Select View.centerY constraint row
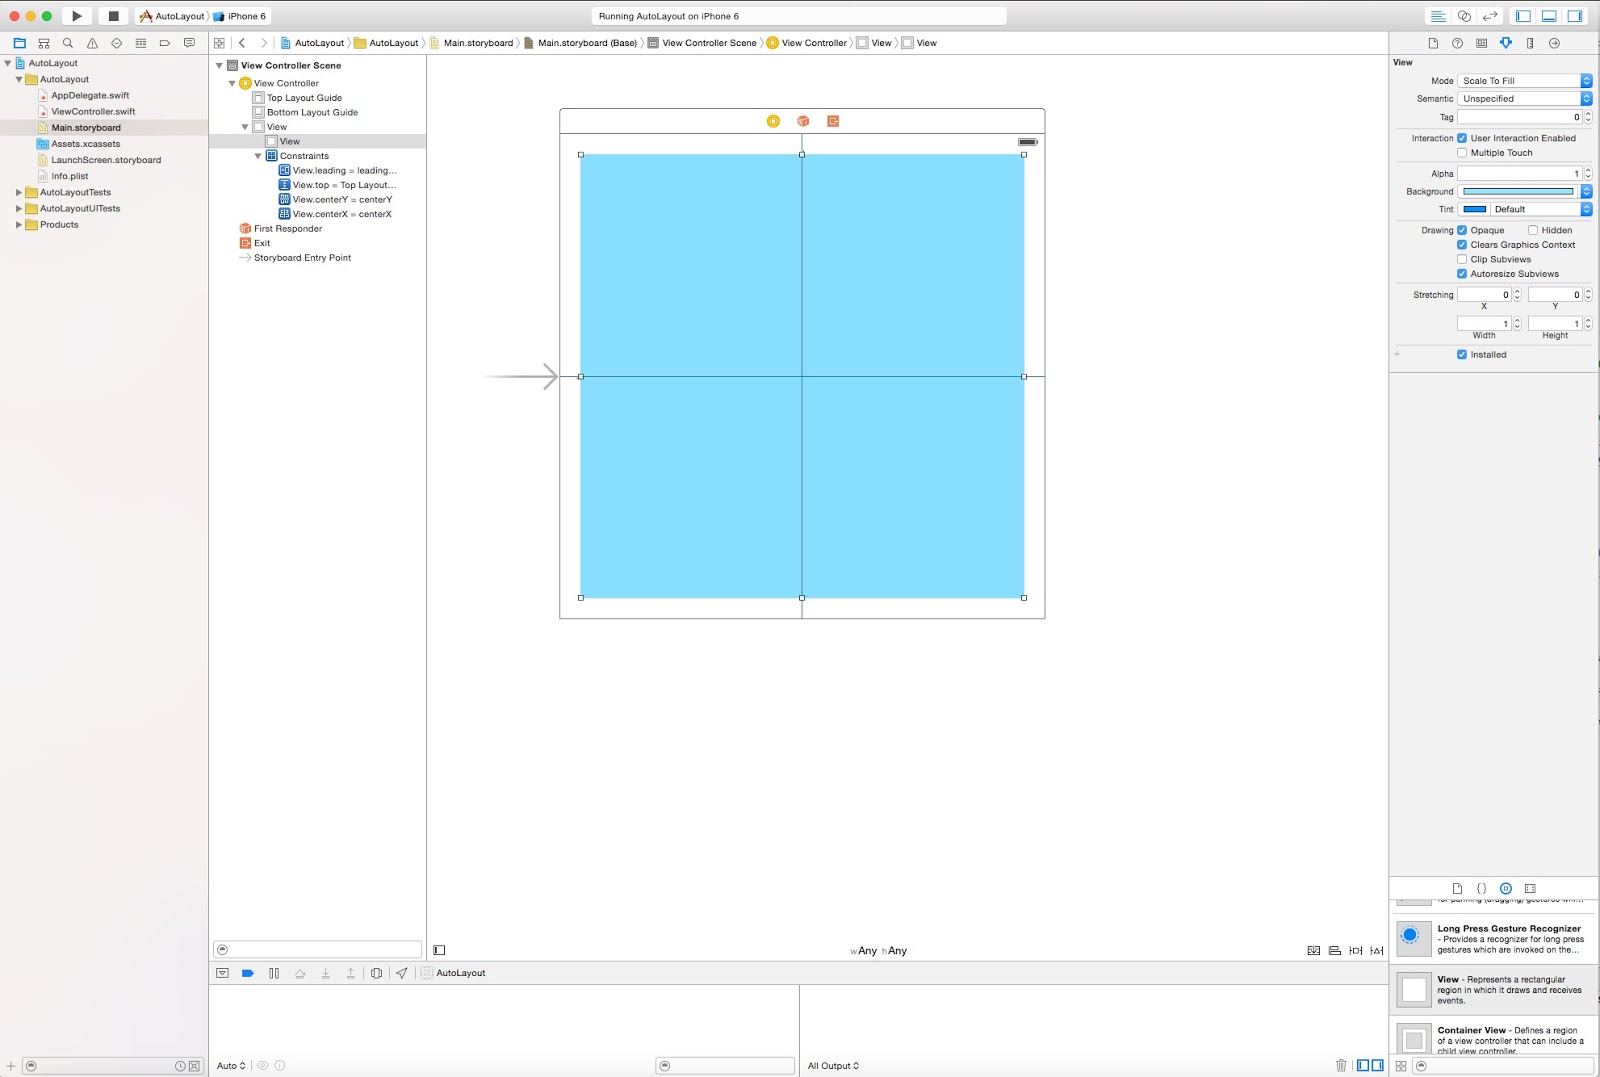Image resolution: width=1600 pixels, height=1077 pixels. (x=335, y=200)
